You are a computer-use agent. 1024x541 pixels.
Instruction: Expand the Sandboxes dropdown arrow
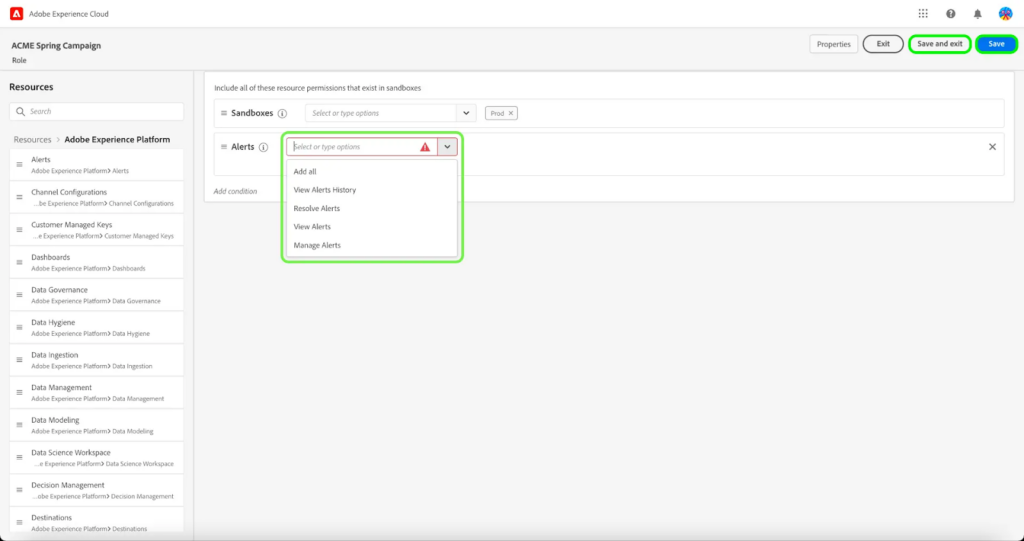point(466,113)
